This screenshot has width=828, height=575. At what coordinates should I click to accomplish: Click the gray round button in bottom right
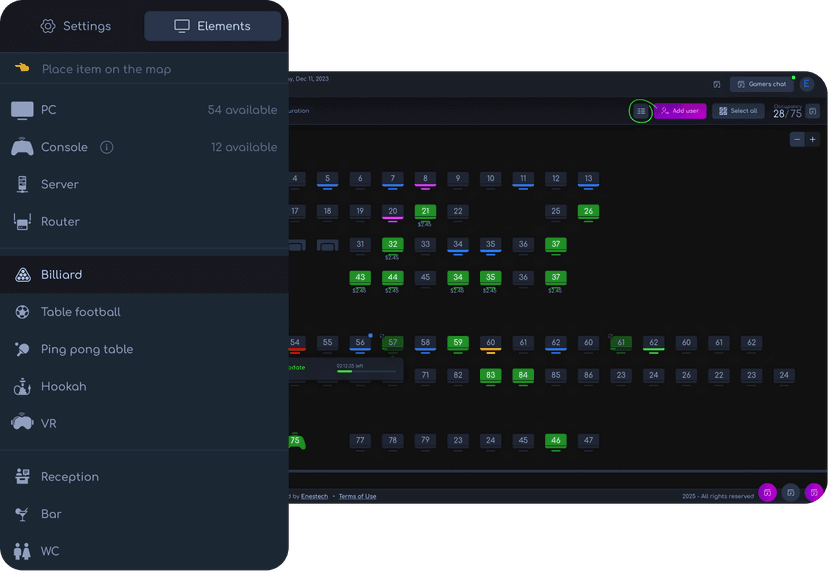(791, 493)
